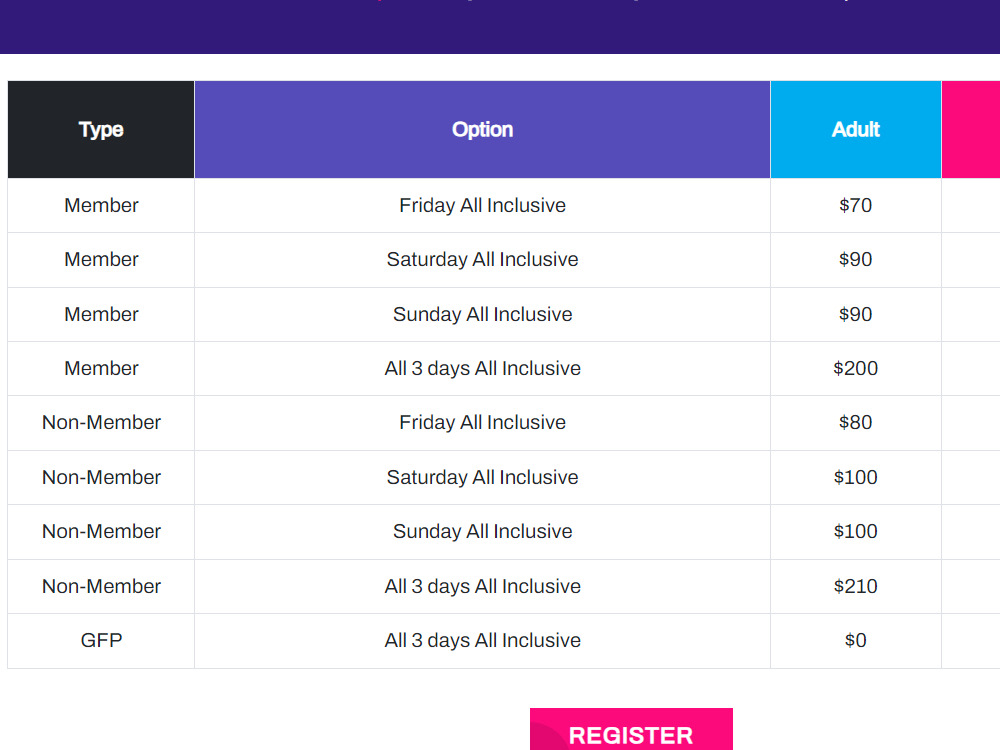
Task: Select Non-Member Sunday All Inclusive option
Action: pyautogui.click(x=482, y=532)
